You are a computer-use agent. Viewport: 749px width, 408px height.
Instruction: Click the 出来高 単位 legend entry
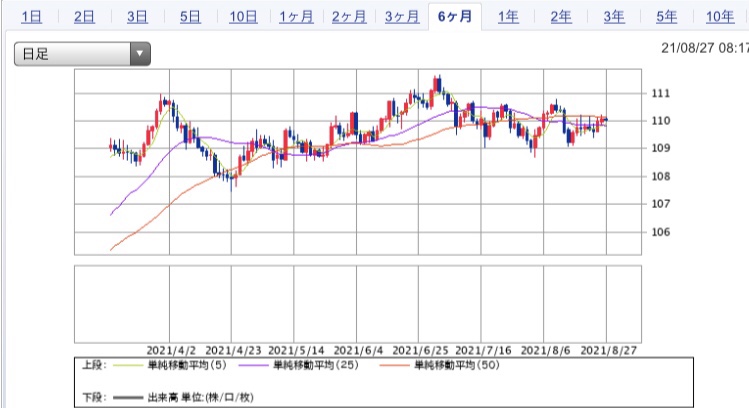coord(201,397)
